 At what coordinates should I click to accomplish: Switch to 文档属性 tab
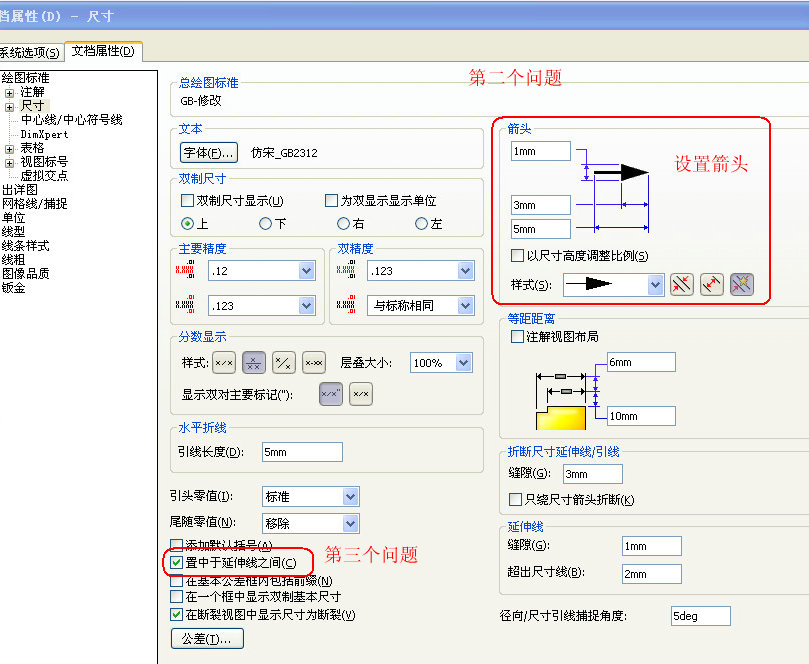(103, 51)
